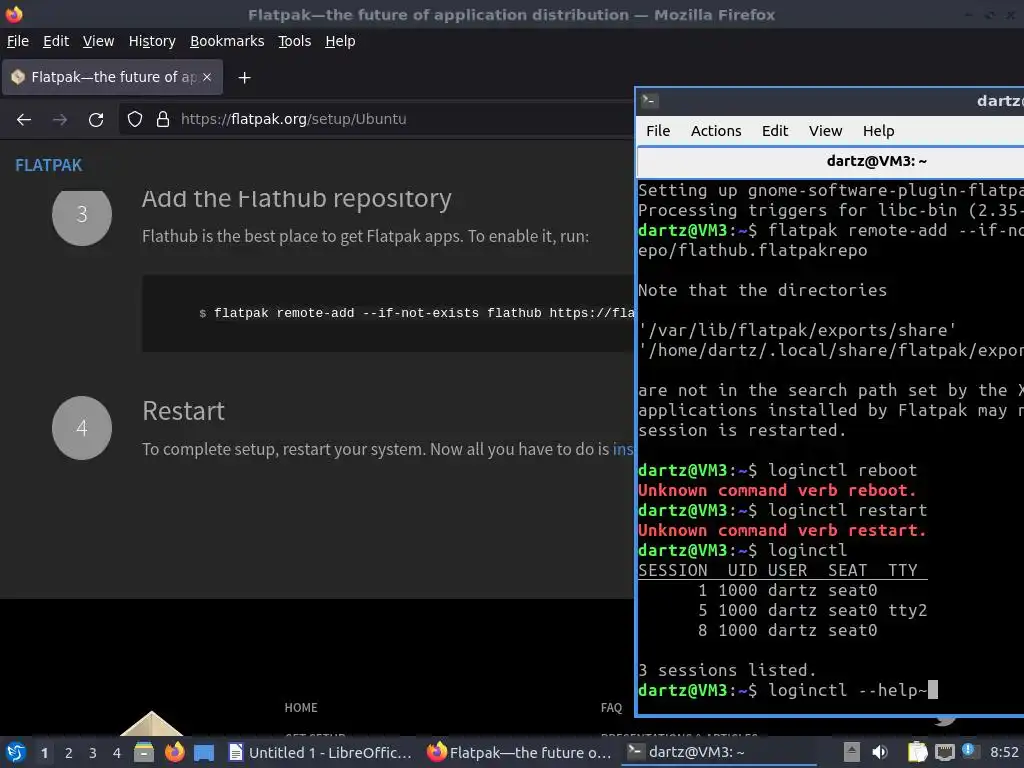Go back in Firefox
The height and width of the screenshot is (768, 1024).
pos(24,120)
